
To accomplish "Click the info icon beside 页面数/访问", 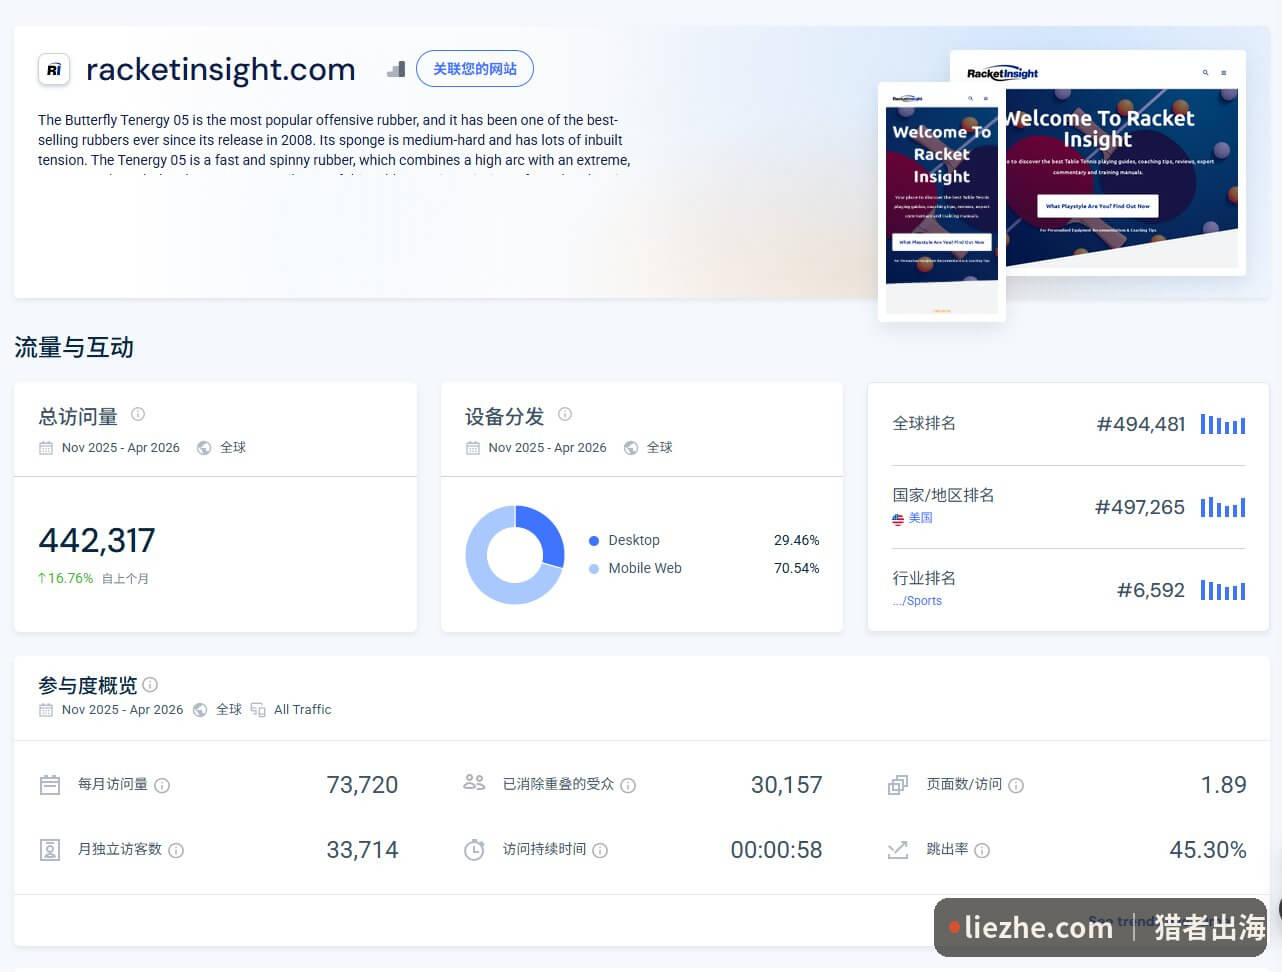I will (x=1016, y=786).
